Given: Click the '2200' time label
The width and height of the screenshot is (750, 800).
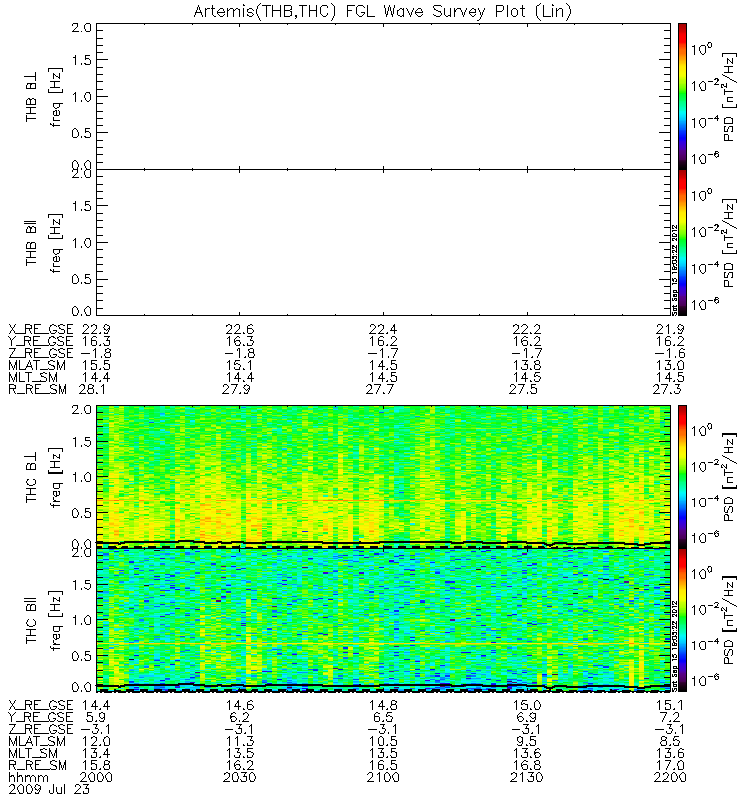Looking at the screenshot, I should pyautogui.click(x=670, y=778).
